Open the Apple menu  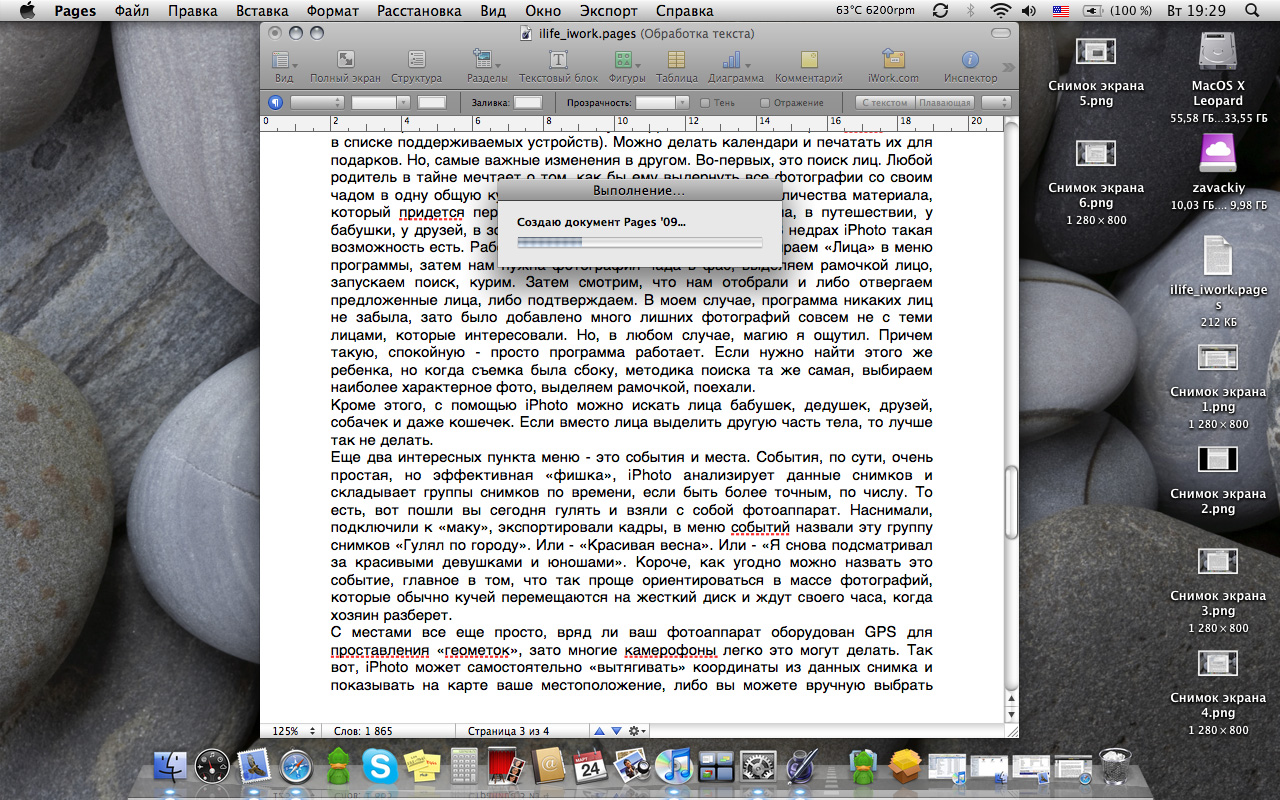tap(27, 11)
